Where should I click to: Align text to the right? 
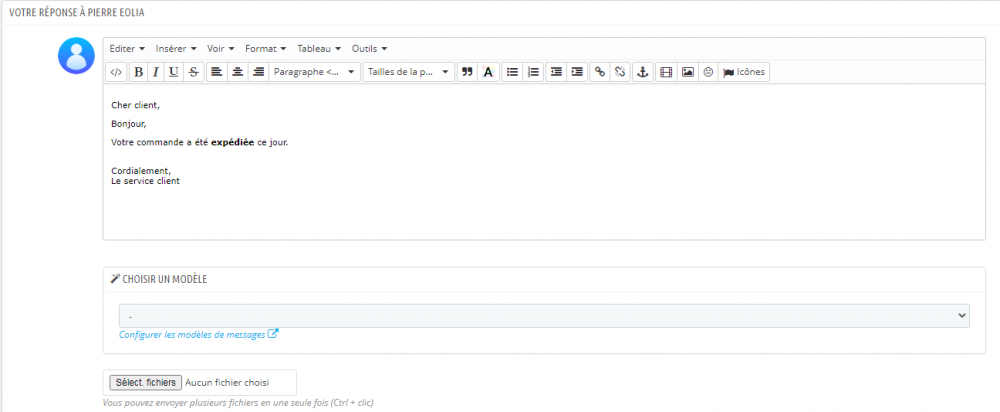[x=258, y=72]
